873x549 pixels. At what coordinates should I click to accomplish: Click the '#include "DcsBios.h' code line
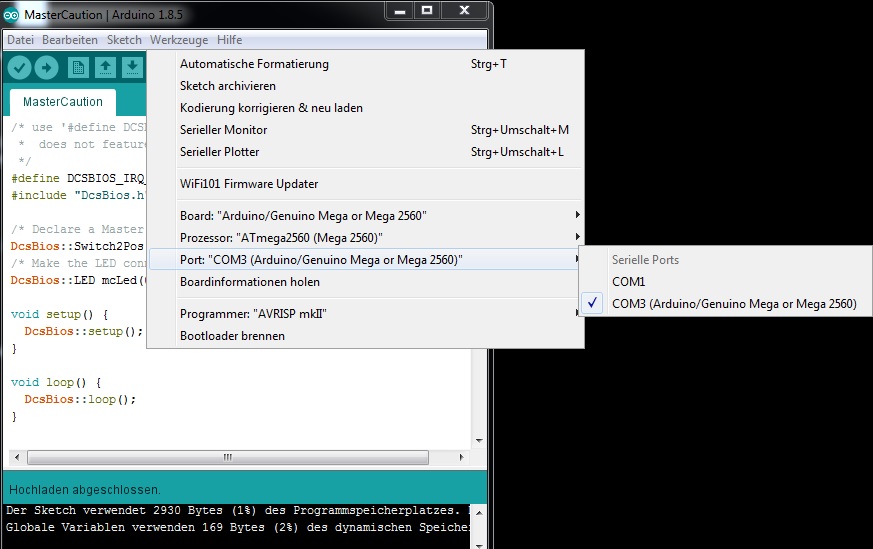77,195
